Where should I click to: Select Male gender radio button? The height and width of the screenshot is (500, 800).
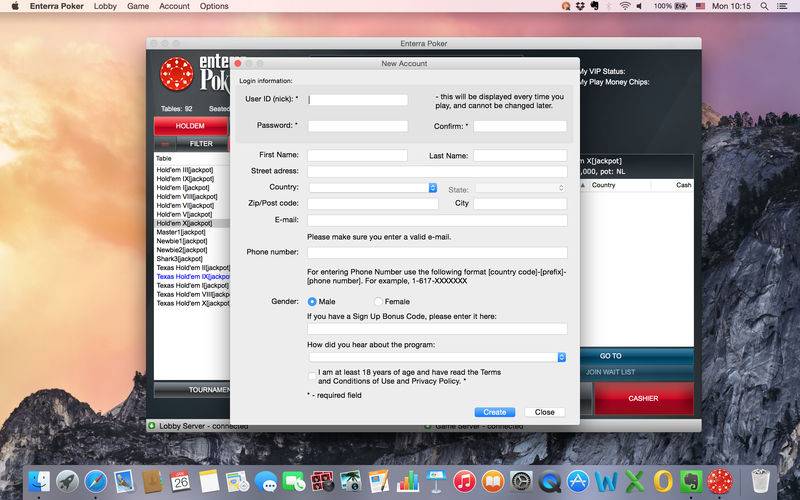tap(312, 302)
